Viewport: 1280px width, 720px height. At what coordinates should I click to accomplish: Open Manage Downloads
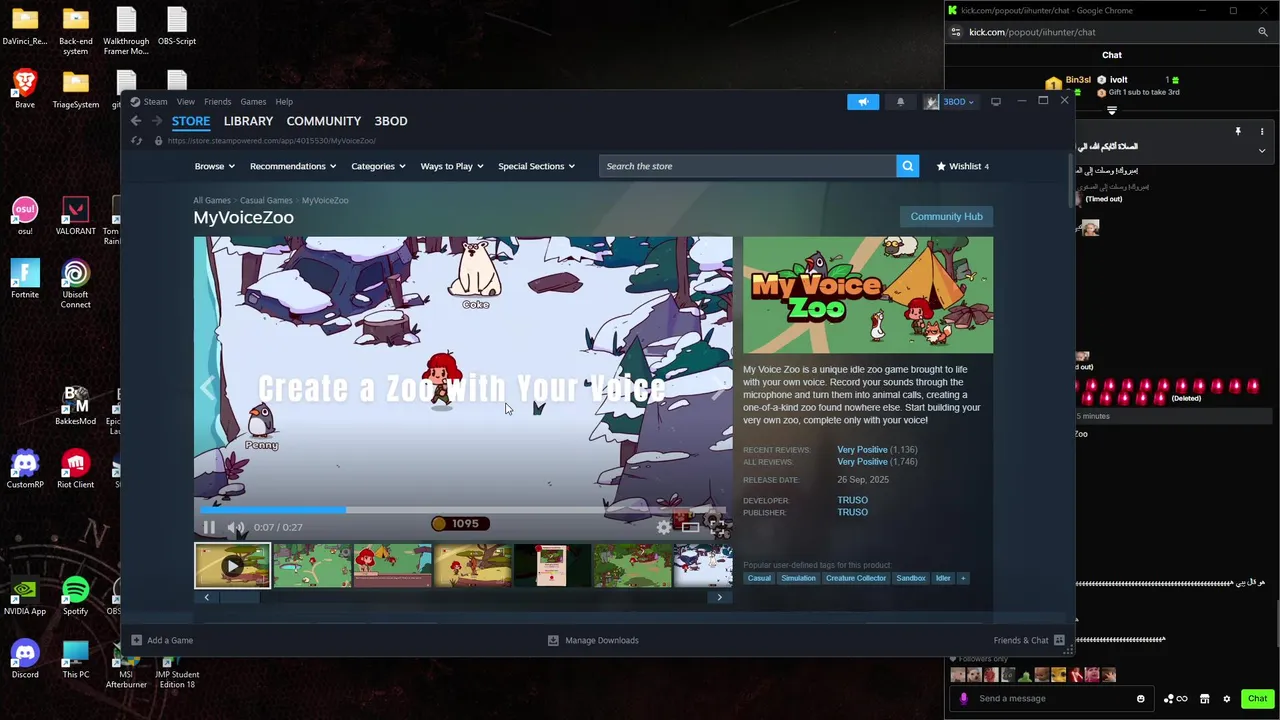(593, 640)
